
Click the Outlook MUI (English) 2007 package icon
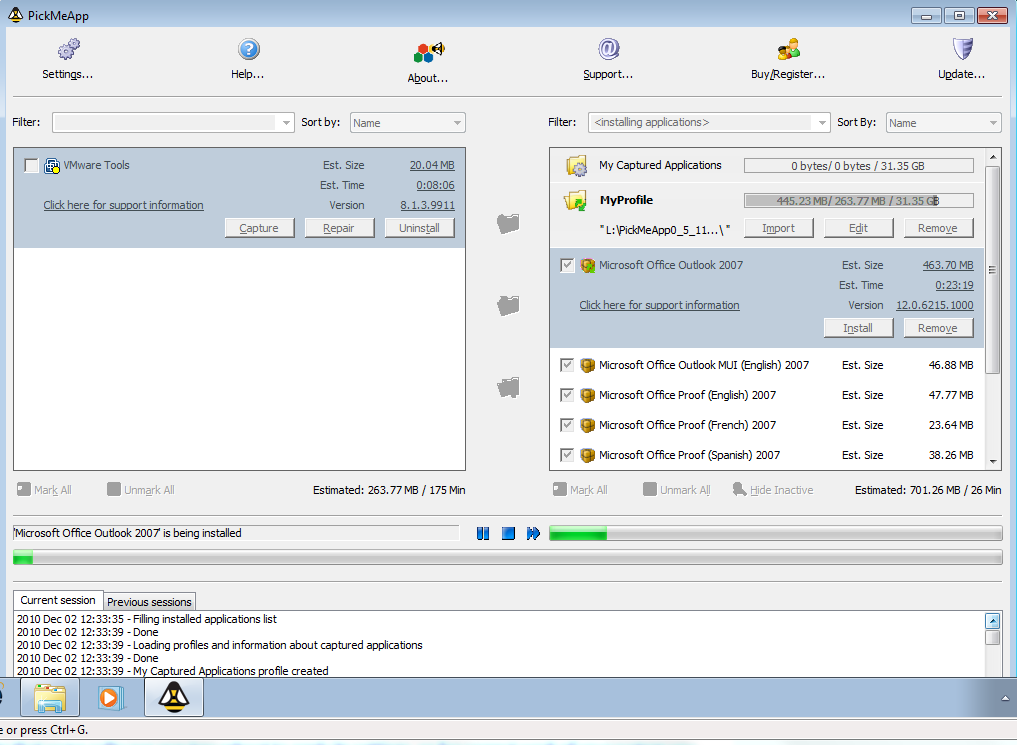pos(588,365)
